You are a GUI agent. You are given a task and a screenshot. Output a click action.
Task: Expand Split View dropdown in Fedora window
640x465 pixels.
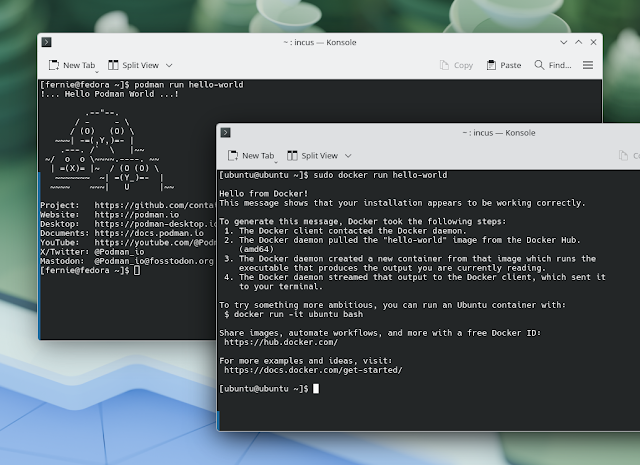coord(169,65)
